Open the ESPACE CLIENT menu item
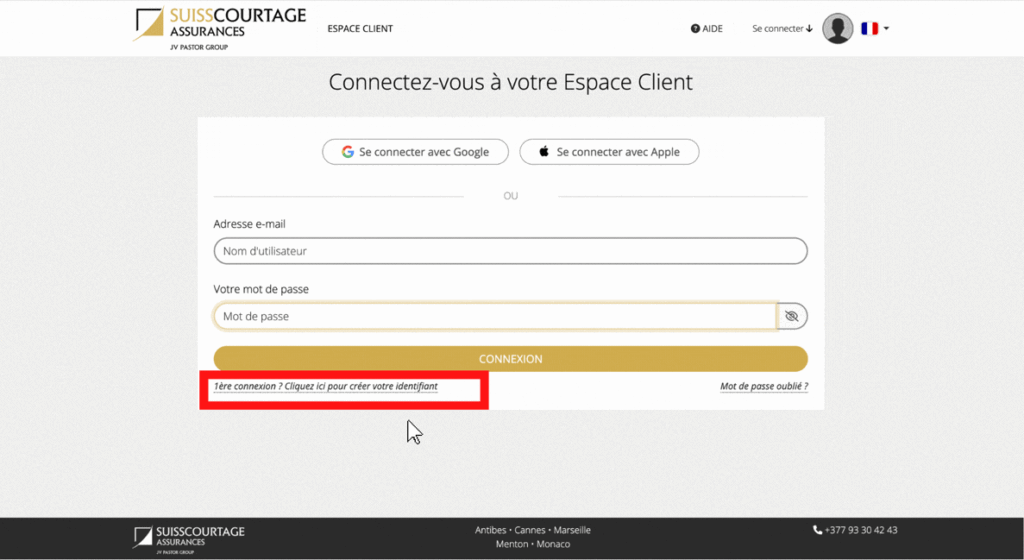Viewport: 1024px width, 560px height. pyautogui.click(x=360, y=29)
